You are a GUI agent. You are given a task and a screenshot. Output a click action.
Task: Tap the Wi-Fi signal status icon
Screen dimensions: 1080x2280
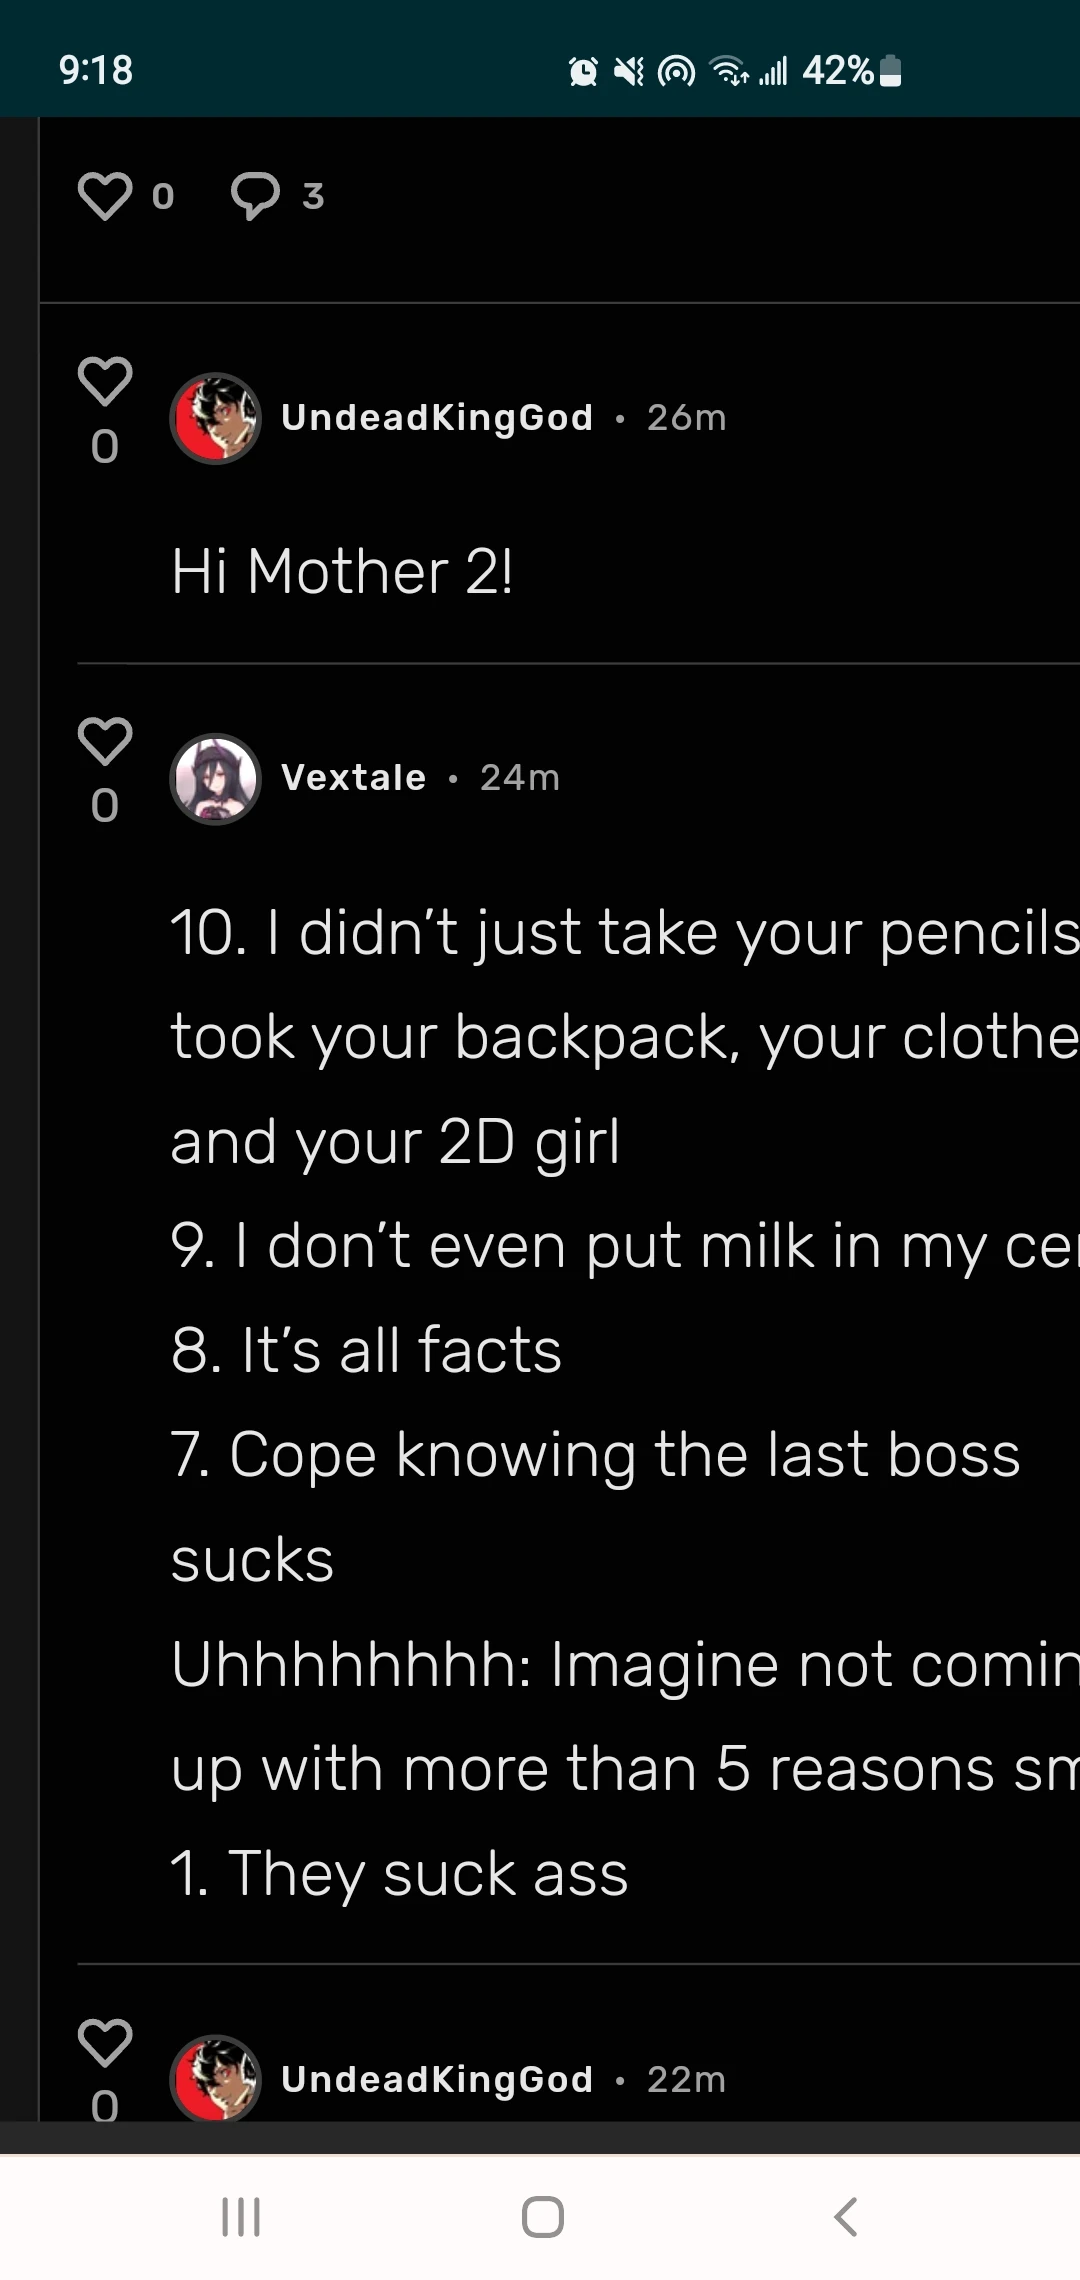728,71
